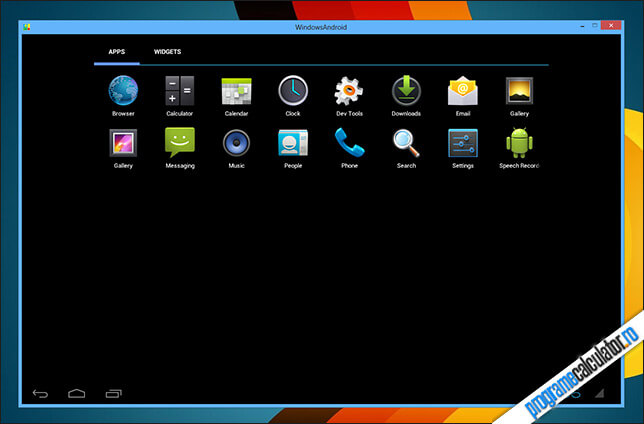
Task: Open the Browser app
Action: pos(123,96)
